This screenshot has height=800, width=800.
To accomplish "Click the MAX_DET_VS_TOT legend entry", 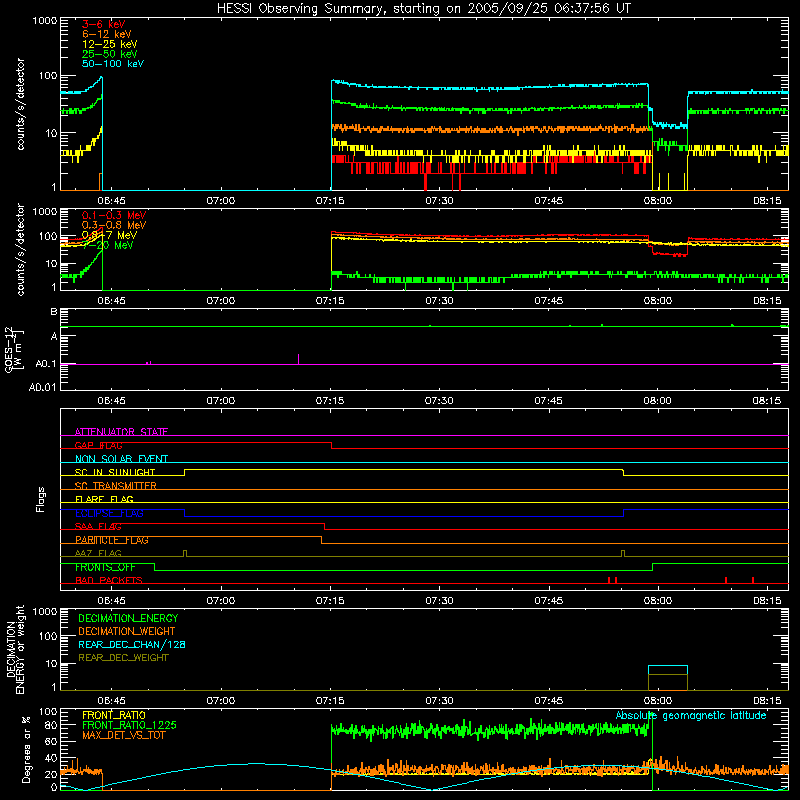I will (x=123, y=735).
